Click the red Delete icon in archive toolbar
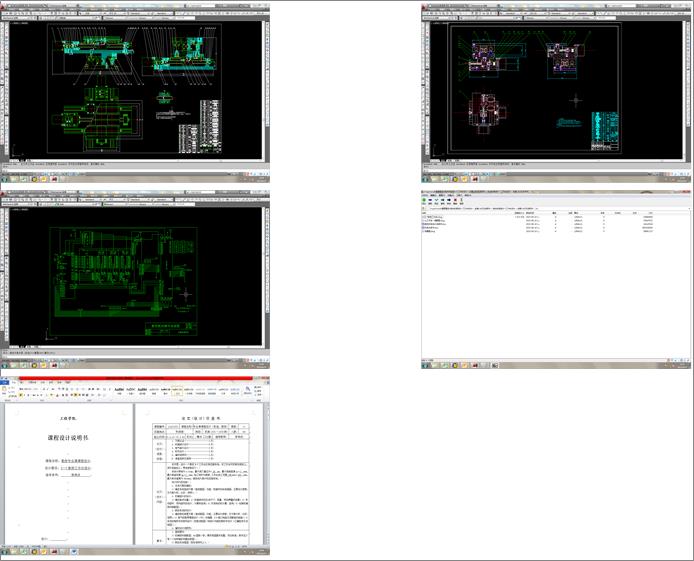 pyautogui.click(x=455, y=200)
